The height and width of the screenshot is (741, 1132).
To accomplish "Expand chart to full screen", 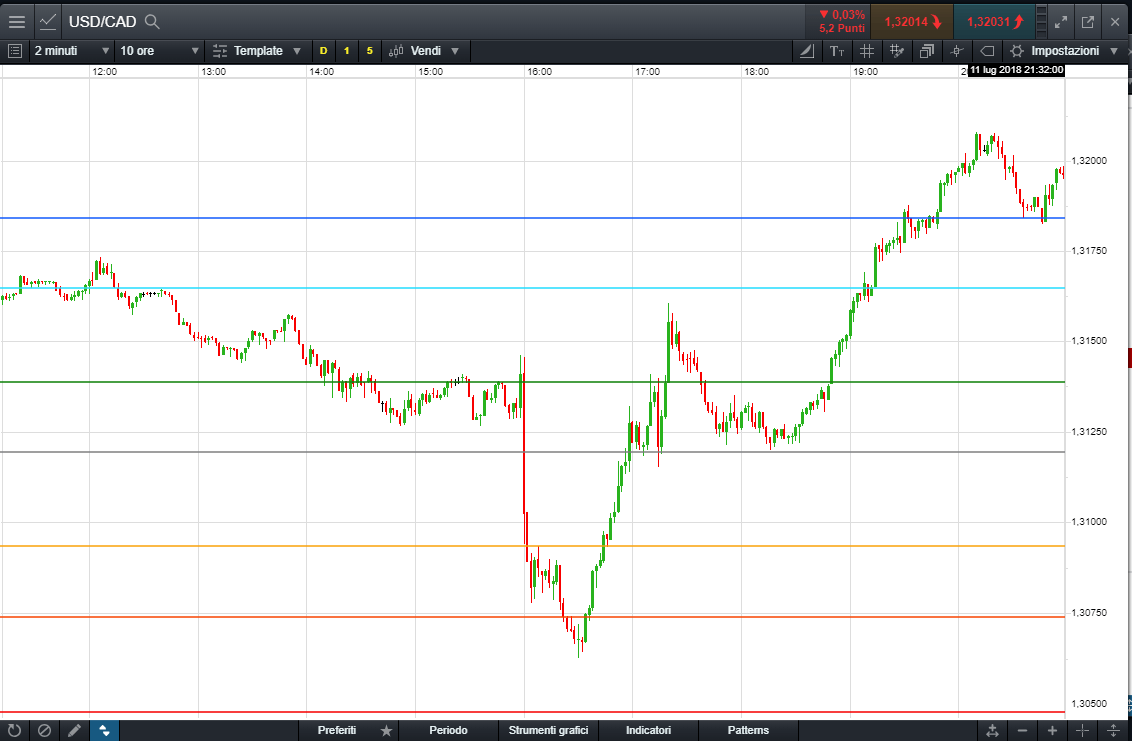I will point(1061,22).
